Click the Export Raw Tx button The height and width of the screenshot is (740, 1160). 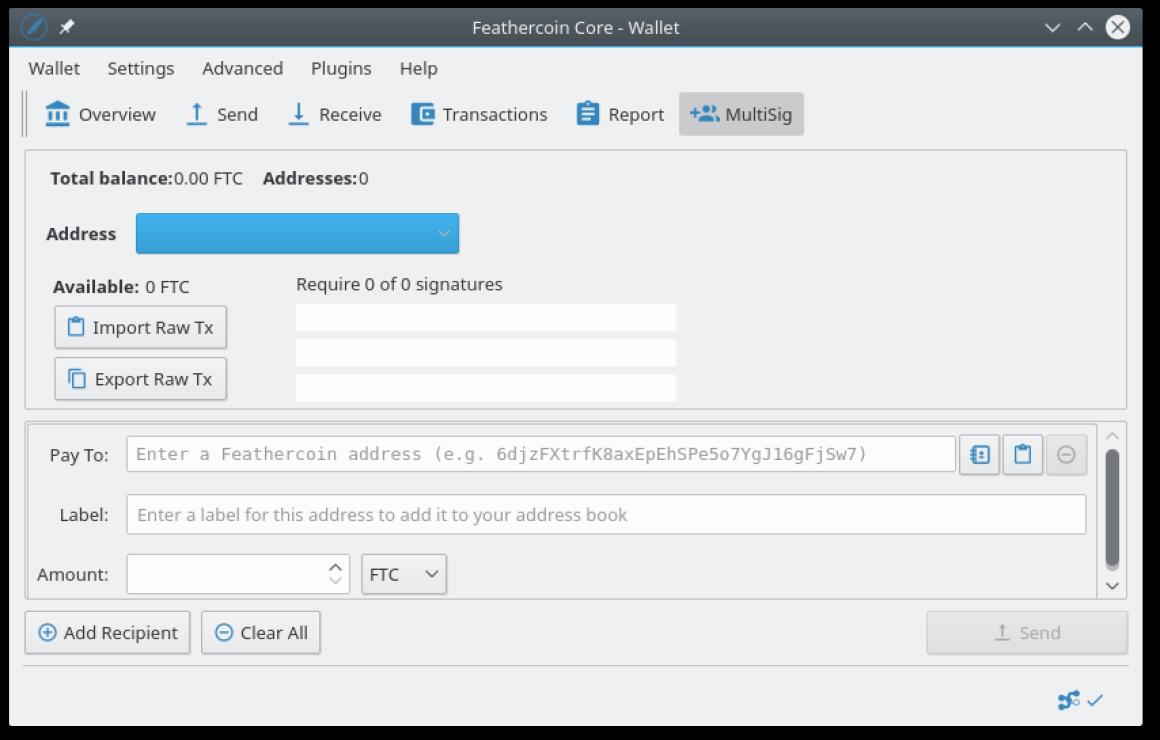click(141, 379)
